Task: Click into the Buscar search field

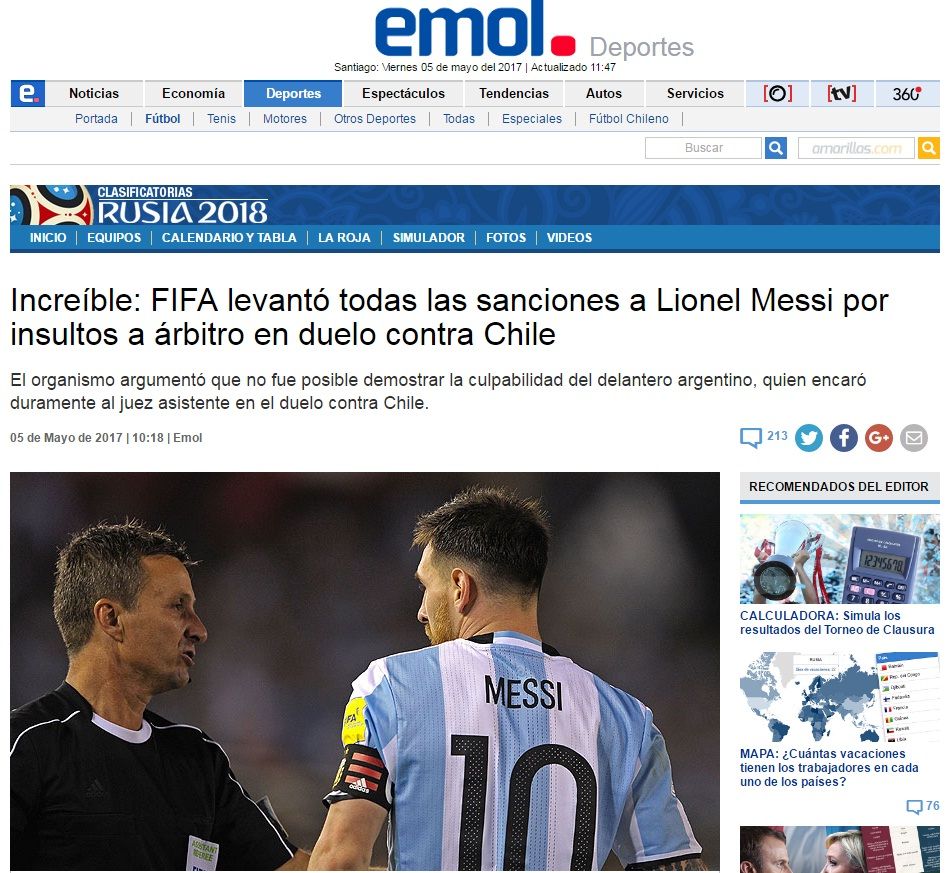Action: click(x=703, y=148)
